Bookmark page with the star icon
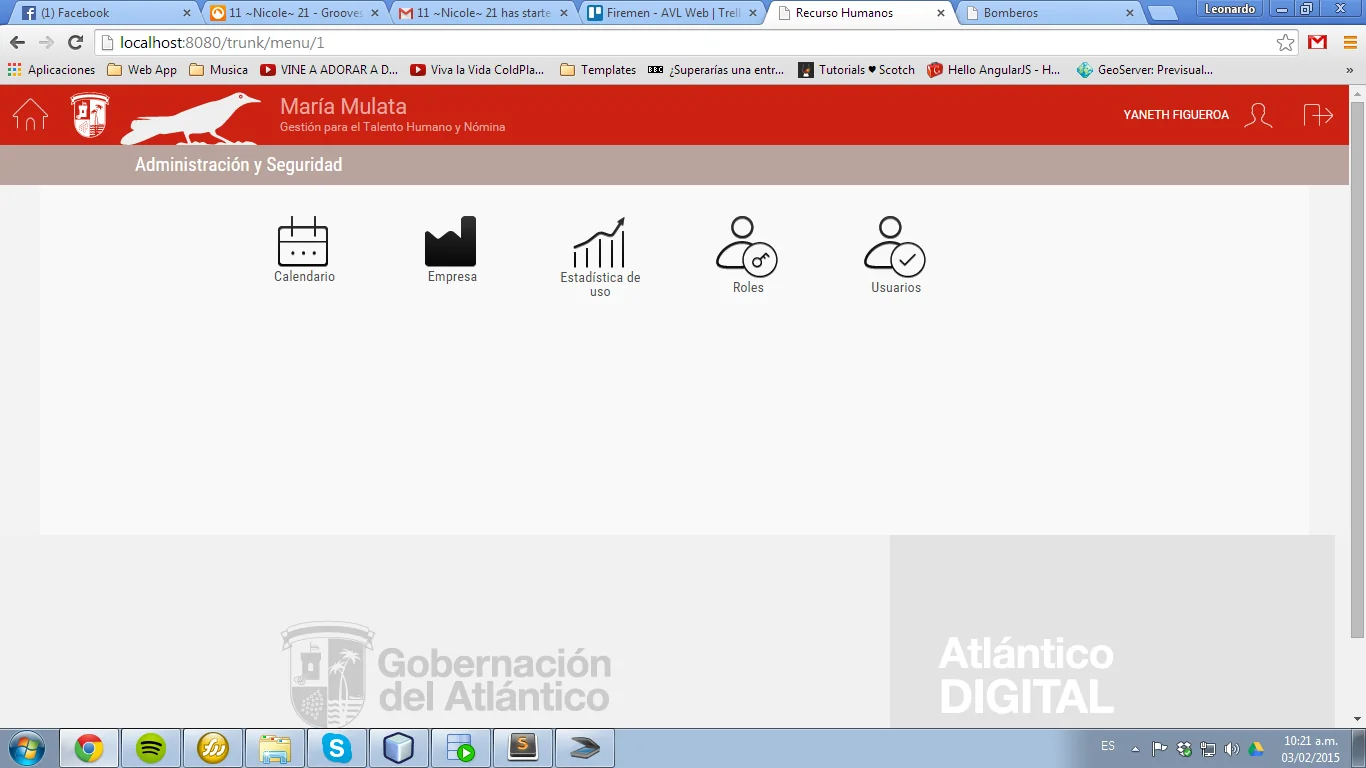 [x=1285, y=43]
